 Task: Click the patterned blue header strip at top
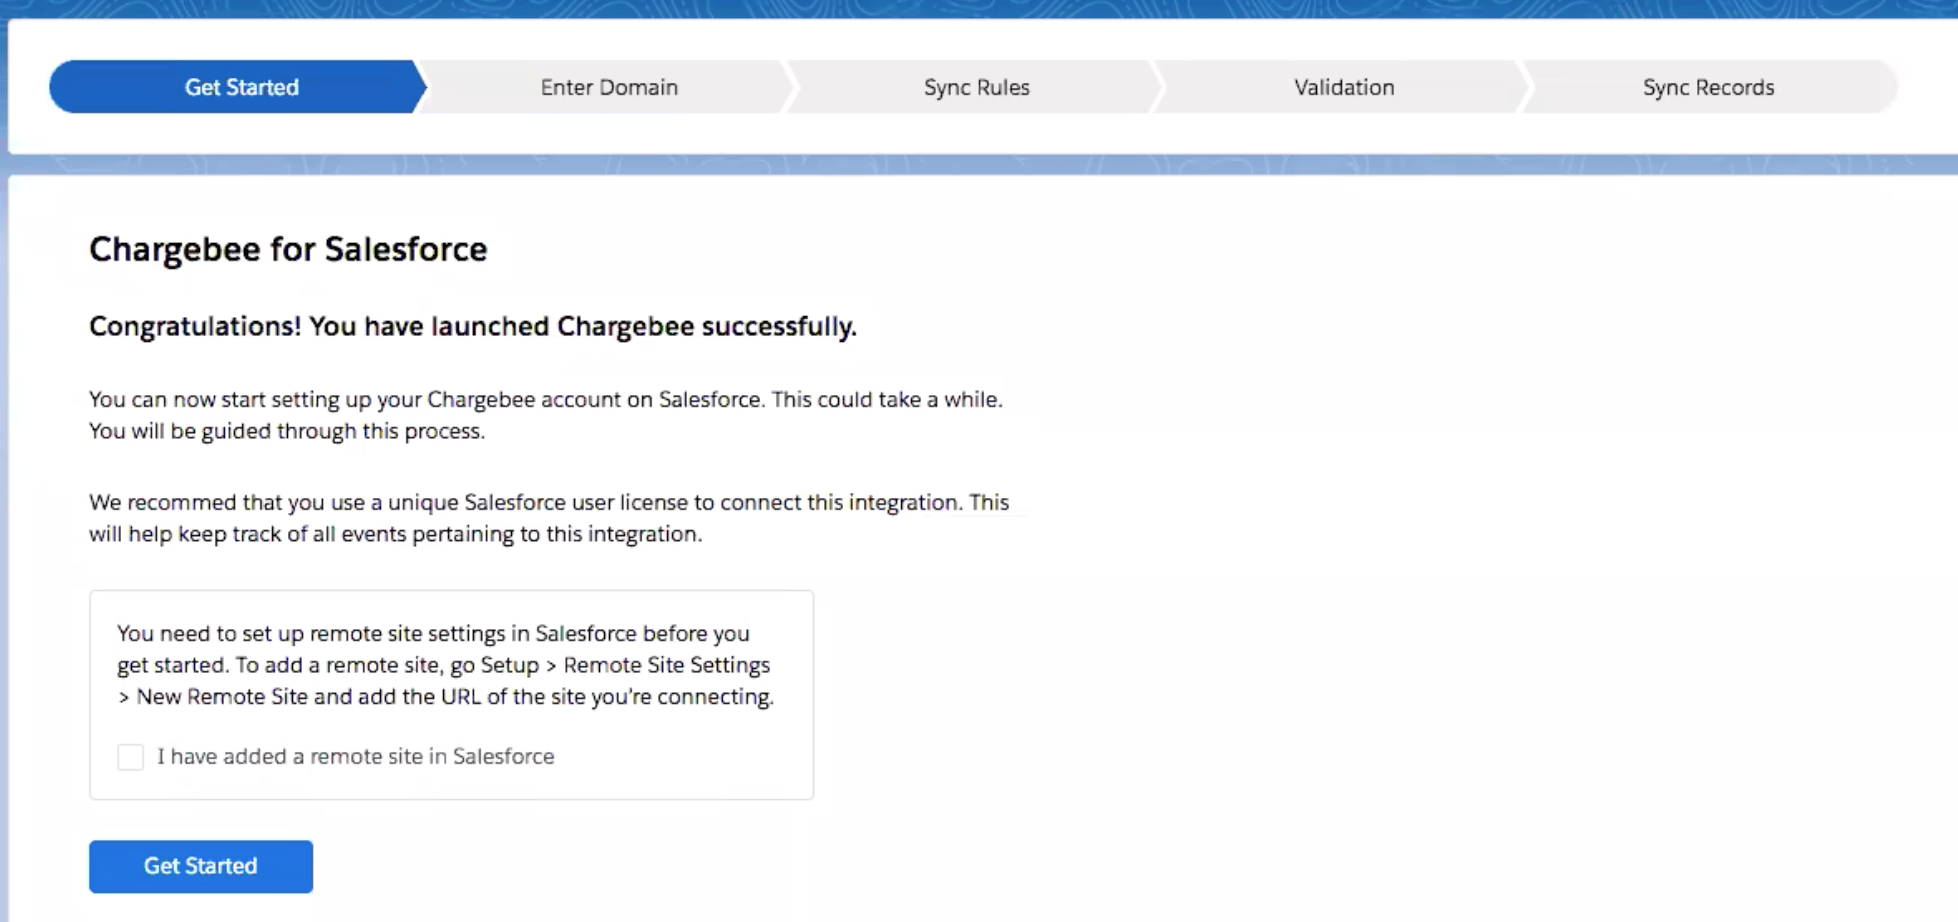pos(980,8)
